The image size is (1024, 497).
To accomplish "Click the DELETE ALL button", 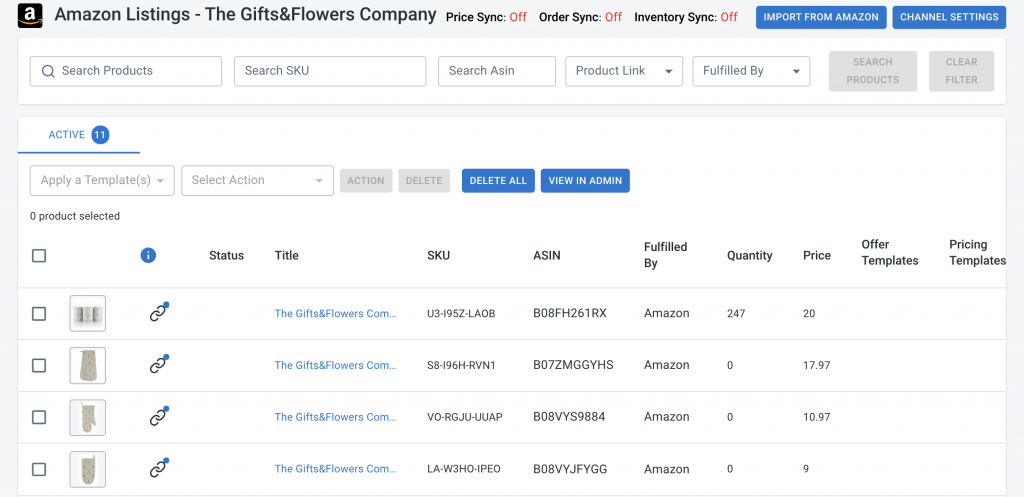I will click(498, 181).
